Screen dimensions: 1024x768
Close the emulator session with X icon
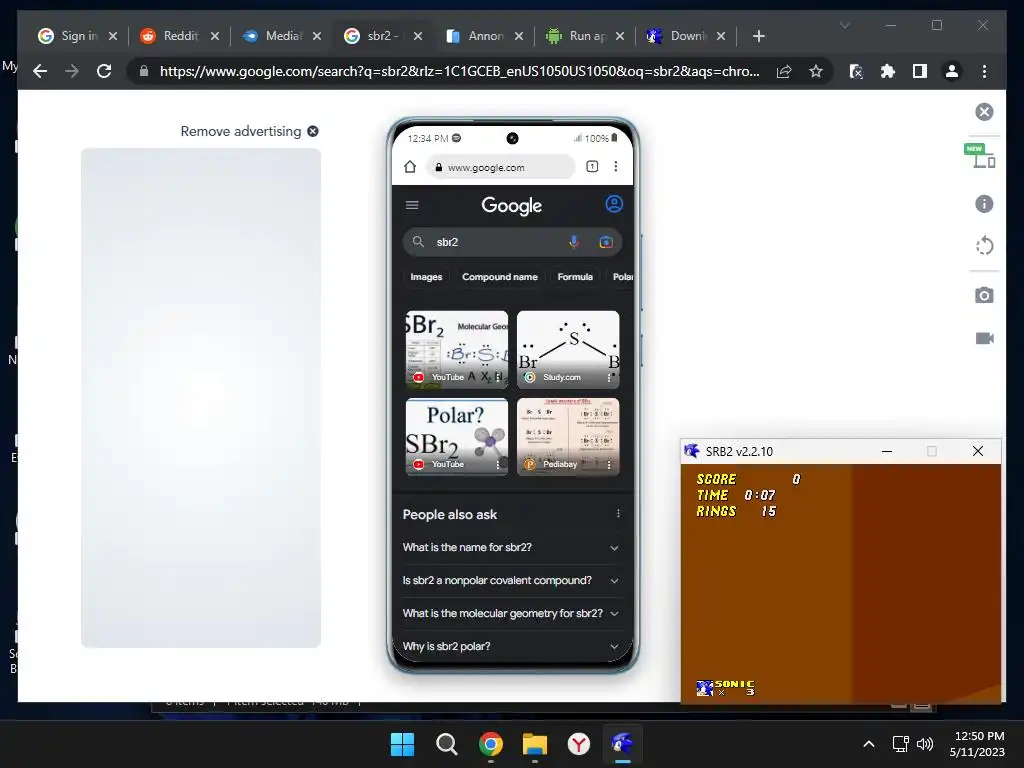(984, 112)
